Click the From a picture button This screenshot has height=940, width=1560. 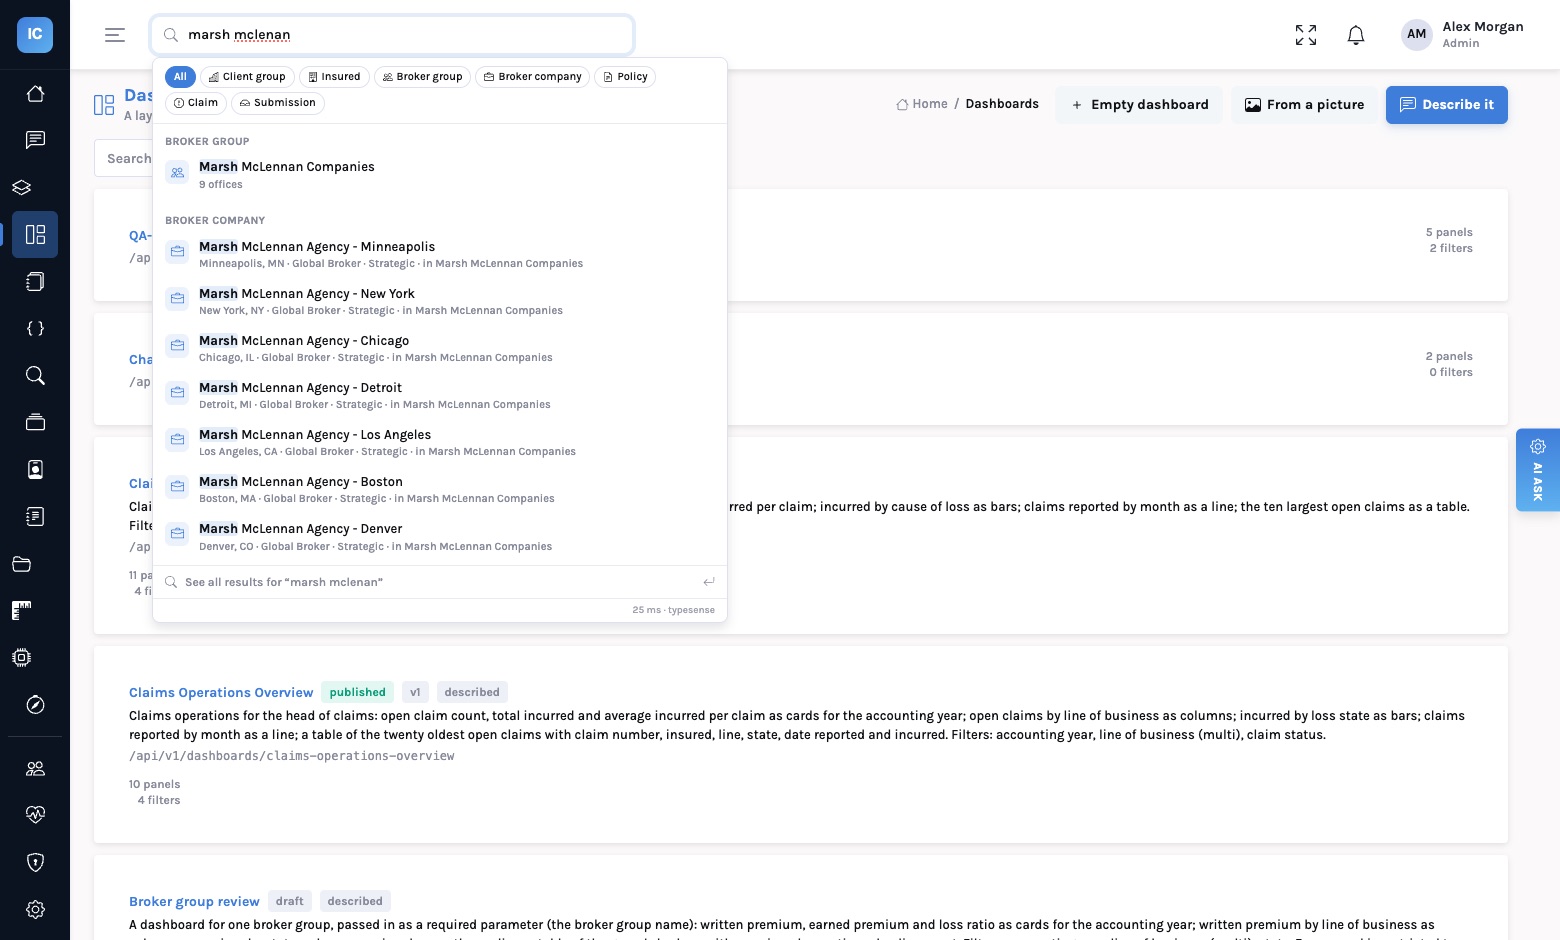pyautogui.click(x=1304, y=105)
